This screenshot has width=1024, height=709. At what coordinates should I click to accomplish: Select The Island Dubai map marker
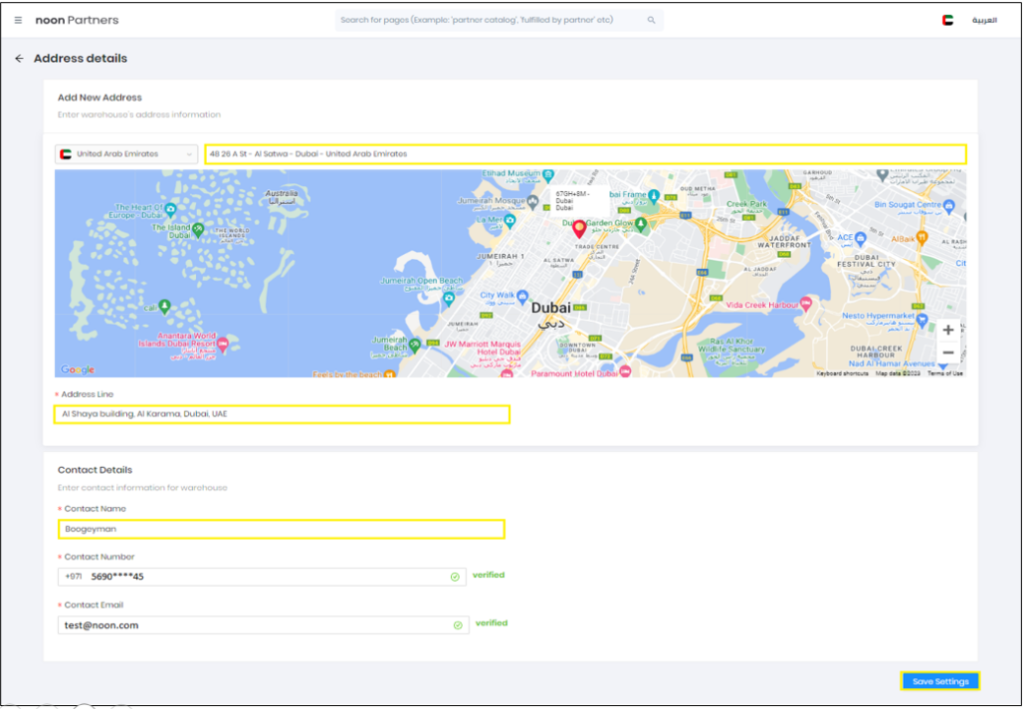(x=198, y=229)
